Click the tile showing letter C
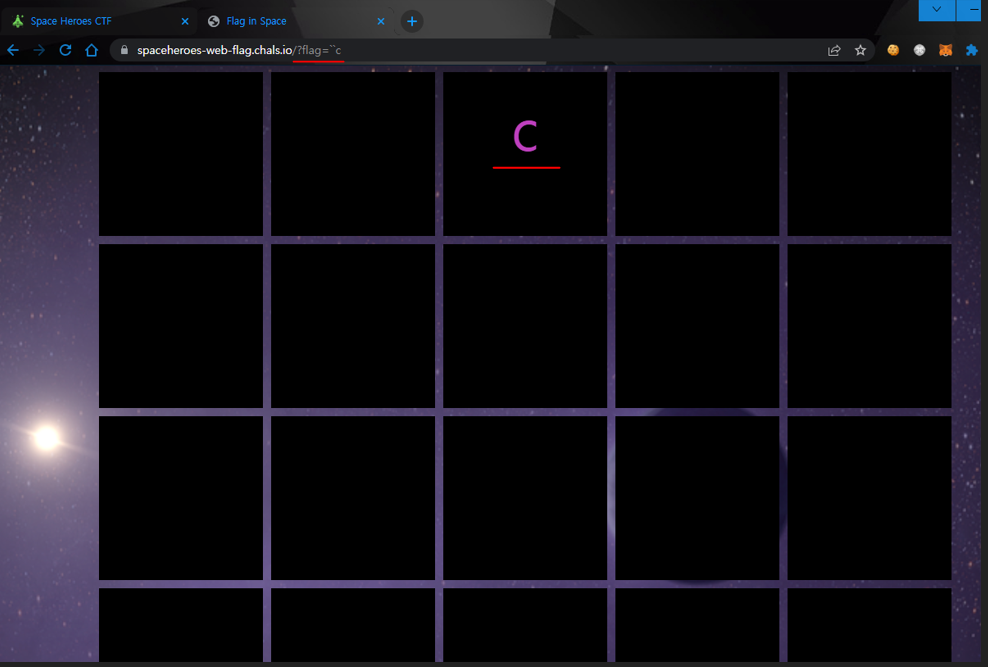The height and width of the screenshot is (667, 988). tap(525, 154)
